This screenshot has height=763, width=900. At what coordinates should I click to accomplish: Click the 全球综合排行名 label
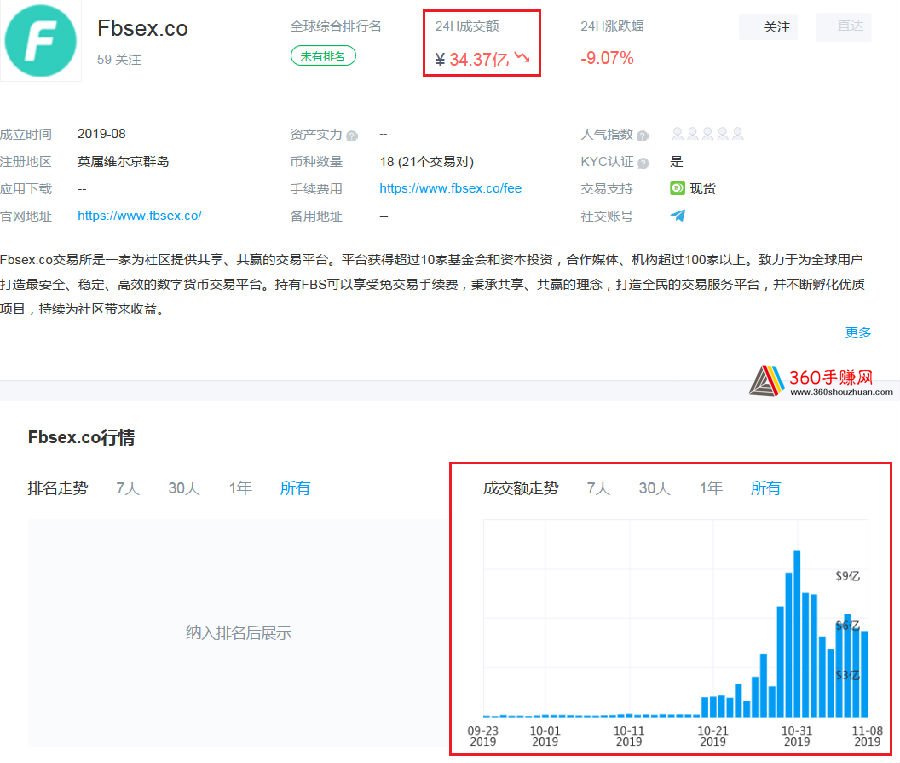pyautogui.click(x=336, y=26)
